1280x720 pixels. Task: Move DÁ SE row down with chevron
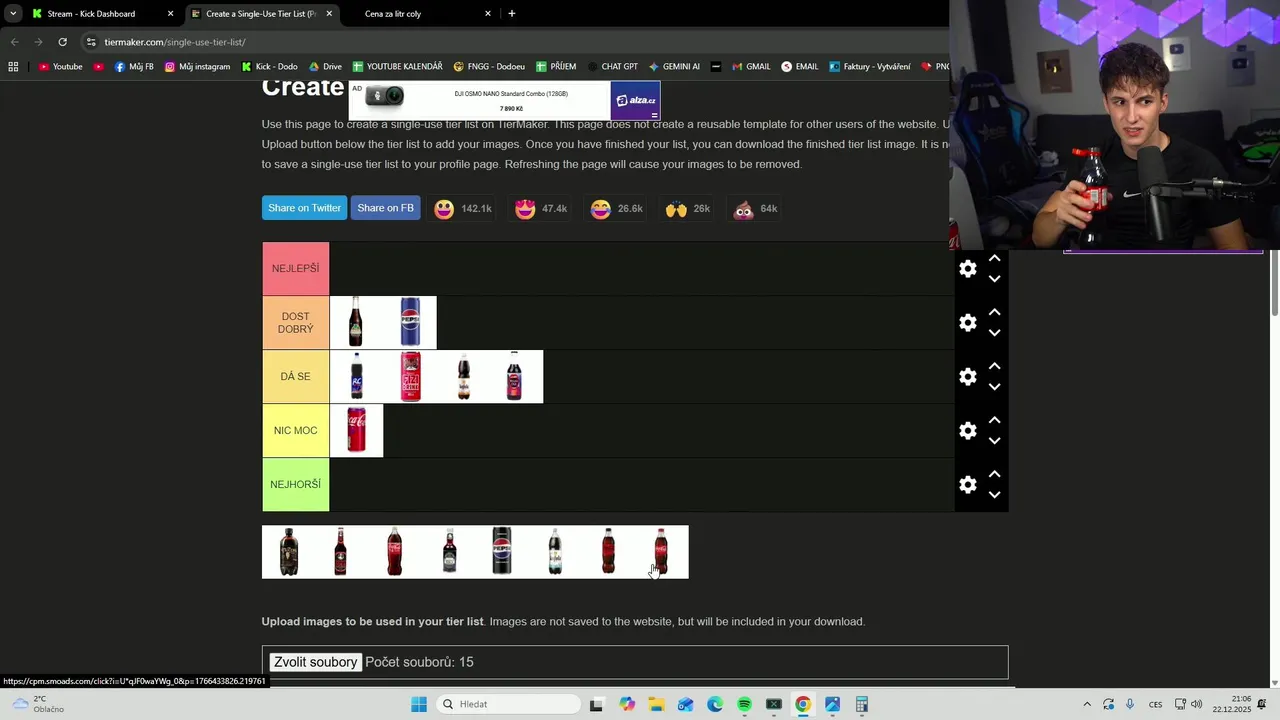click(x=994, y=387)
